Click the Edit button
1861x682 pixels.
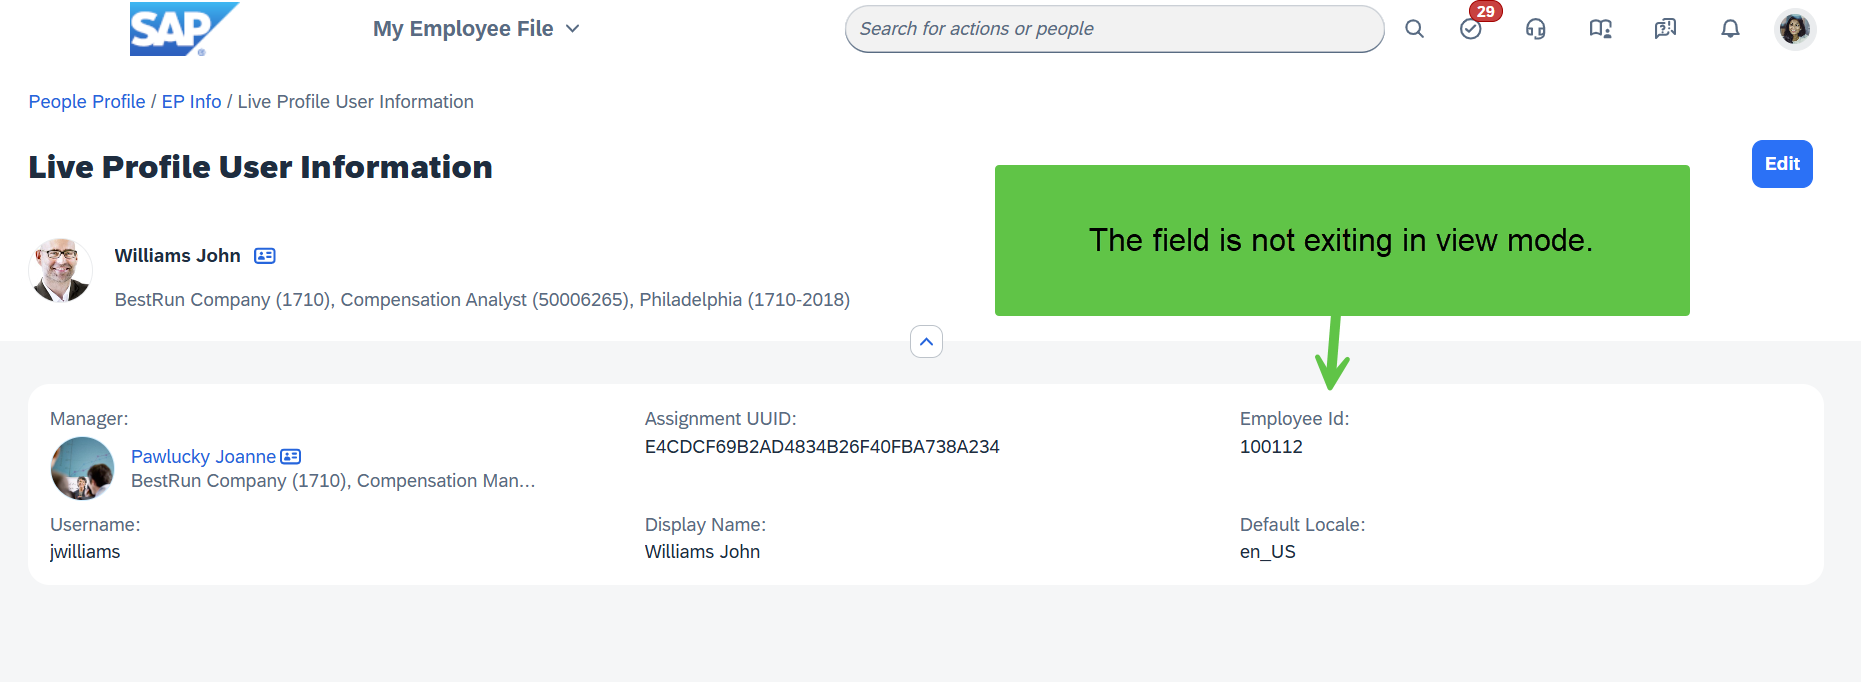click(x=1782, y=164)
